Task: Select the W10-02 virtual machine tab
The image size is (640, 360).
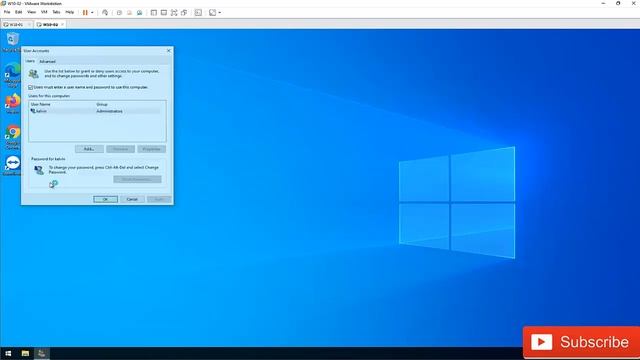Action: click(50, 24)
